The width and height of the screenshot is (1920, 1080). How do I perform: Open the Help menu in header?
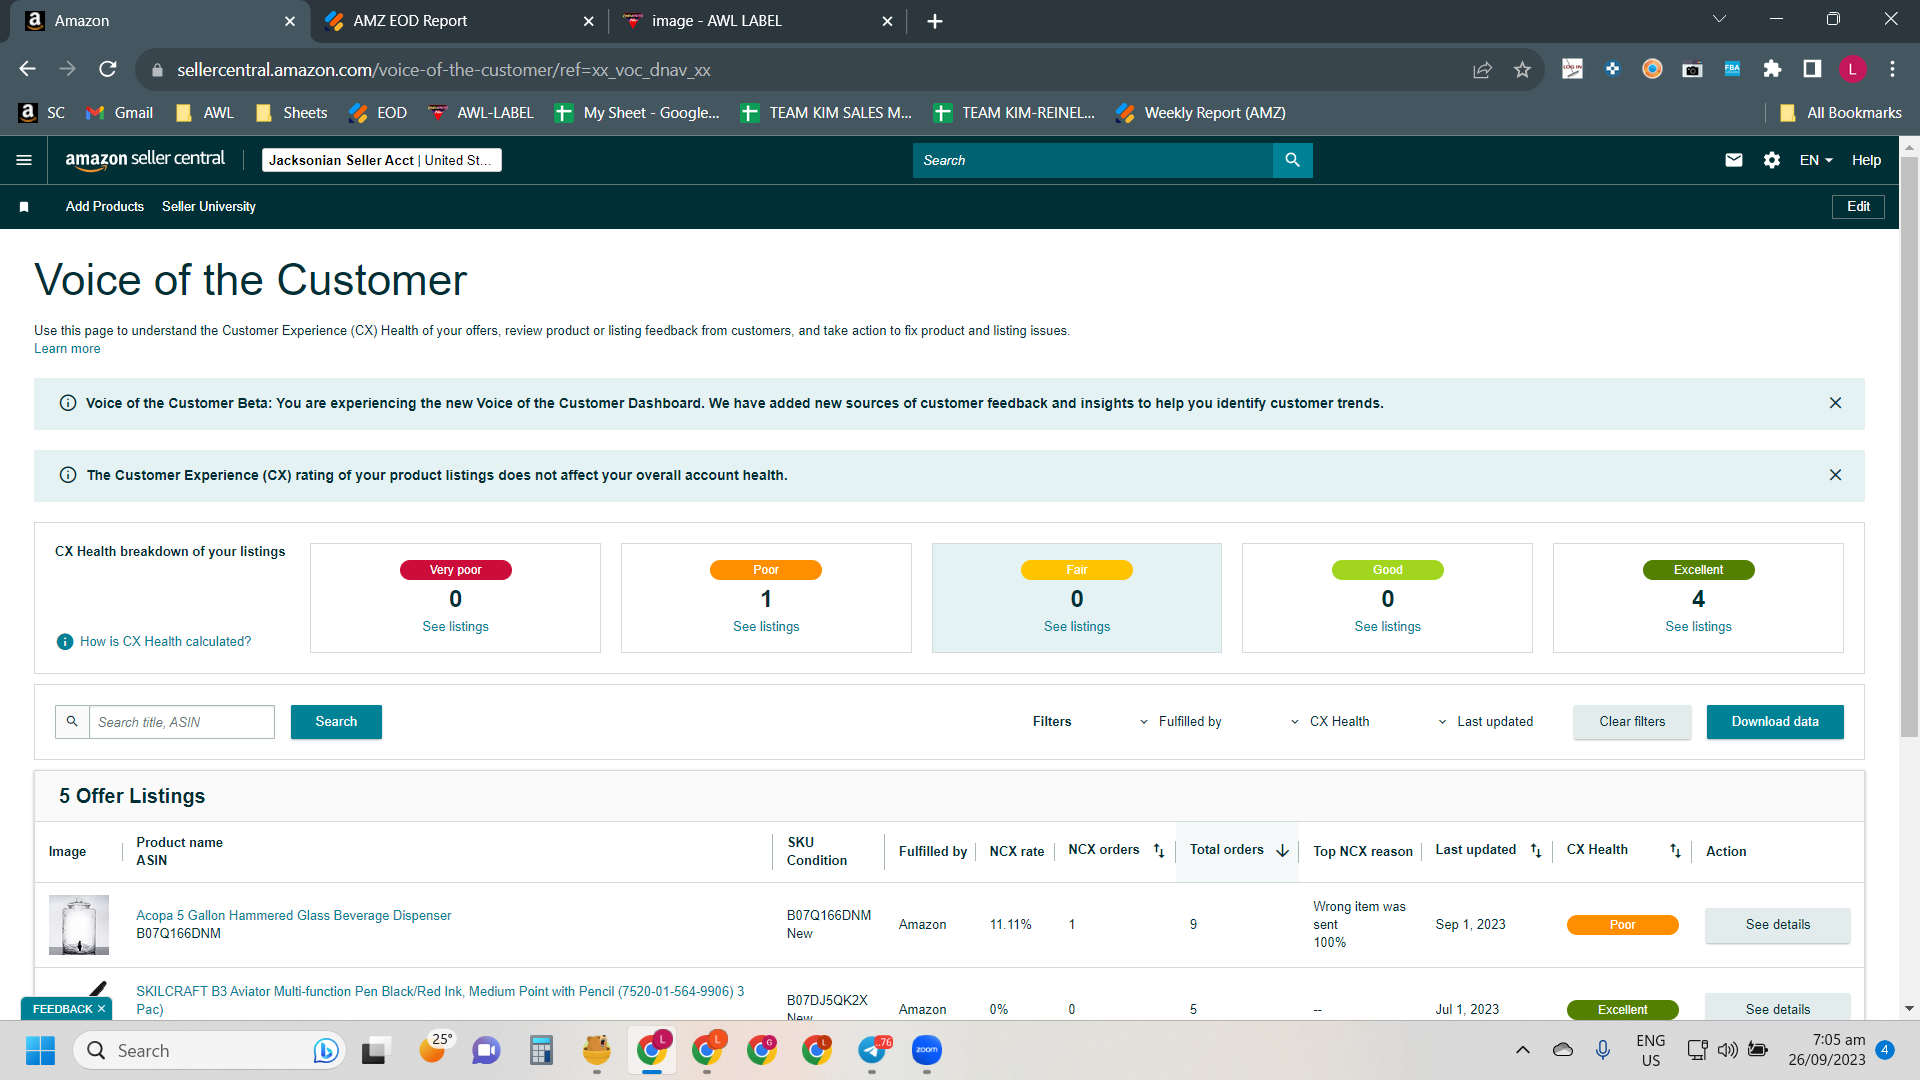click(1866, 160)
